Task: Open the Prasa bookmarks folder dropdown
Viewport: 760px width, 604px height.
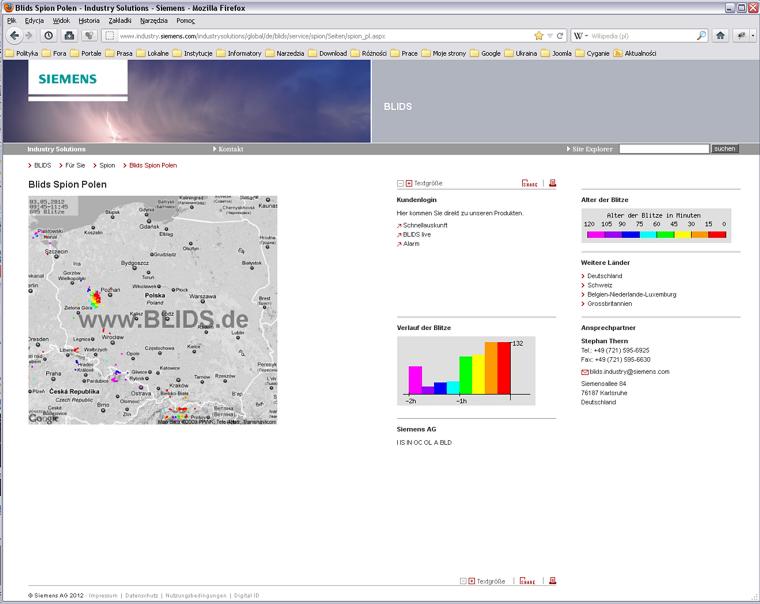Action: click(119, 53)
